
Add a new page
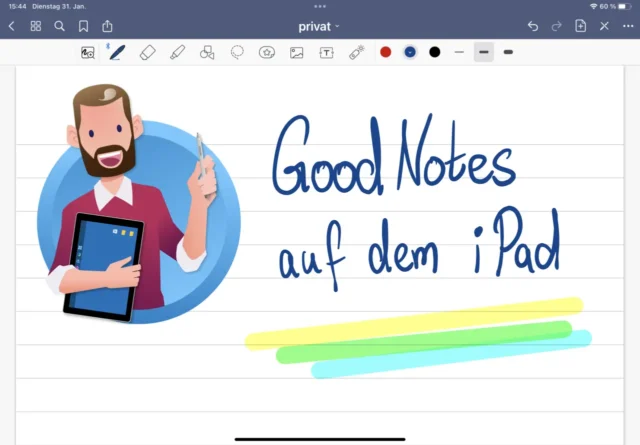pyautogui.click(x=581, y=25)
